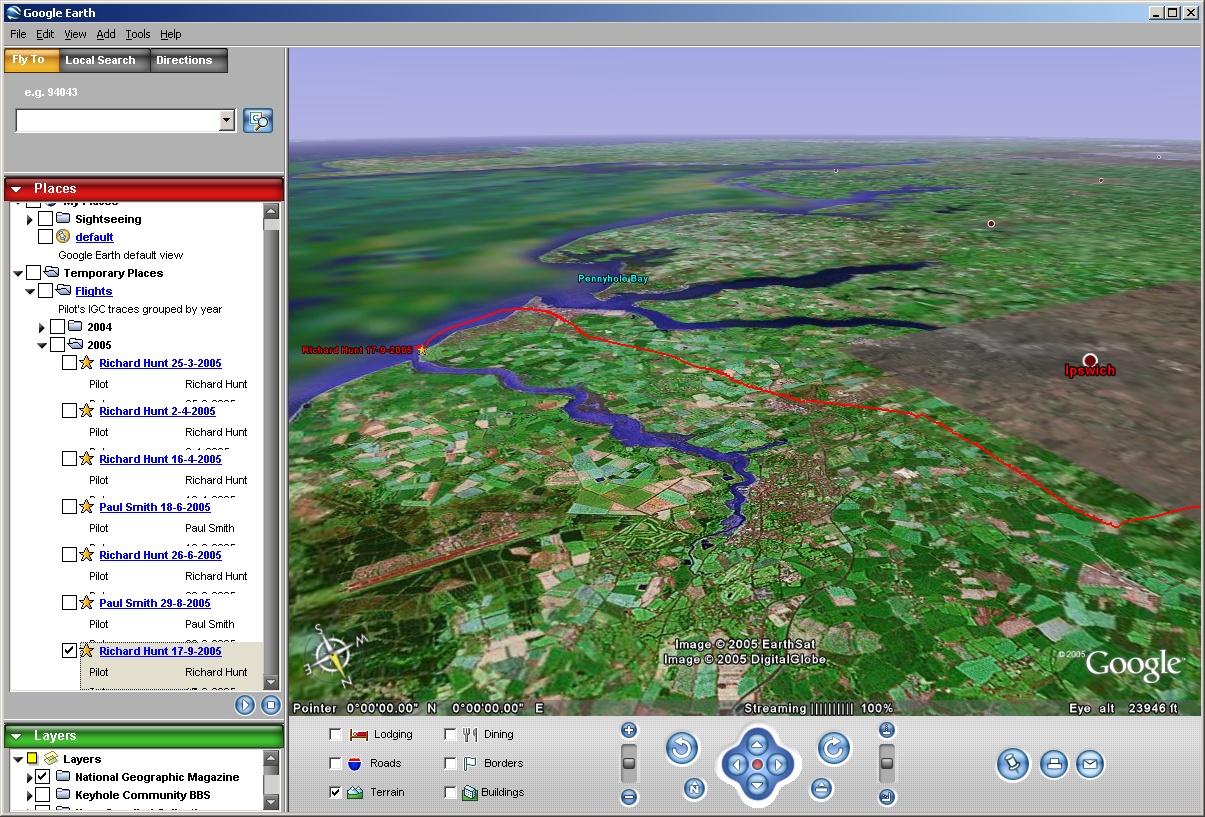This screenshot has width=1205, height=817.
Task: Click the zoom in plus button
Action: tap(629, 731)
